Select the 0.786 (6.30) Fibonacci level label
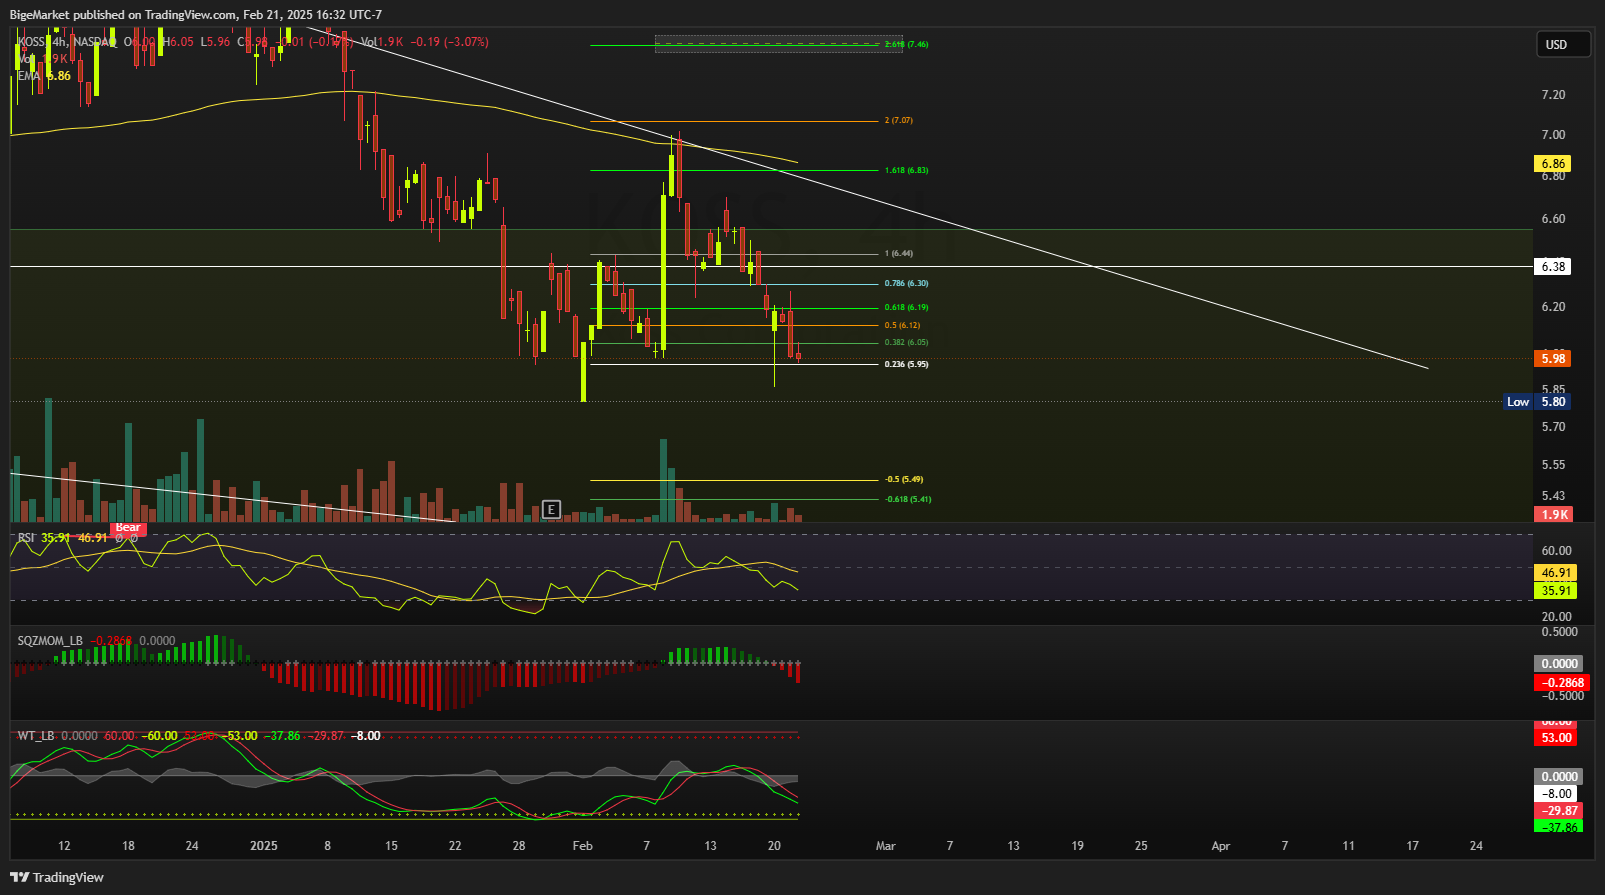The image size is (1605, 895). tap(906, 284)
